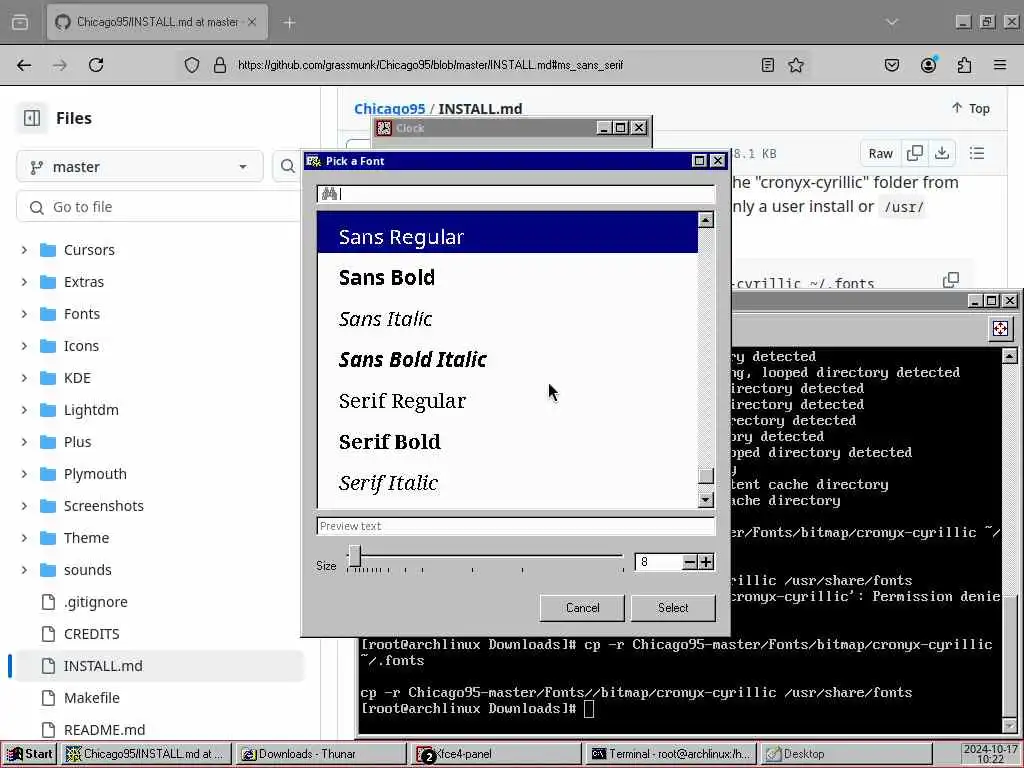Expand the KDE folder
This screenshot has width=1024, height=768.
pos(24,378)
